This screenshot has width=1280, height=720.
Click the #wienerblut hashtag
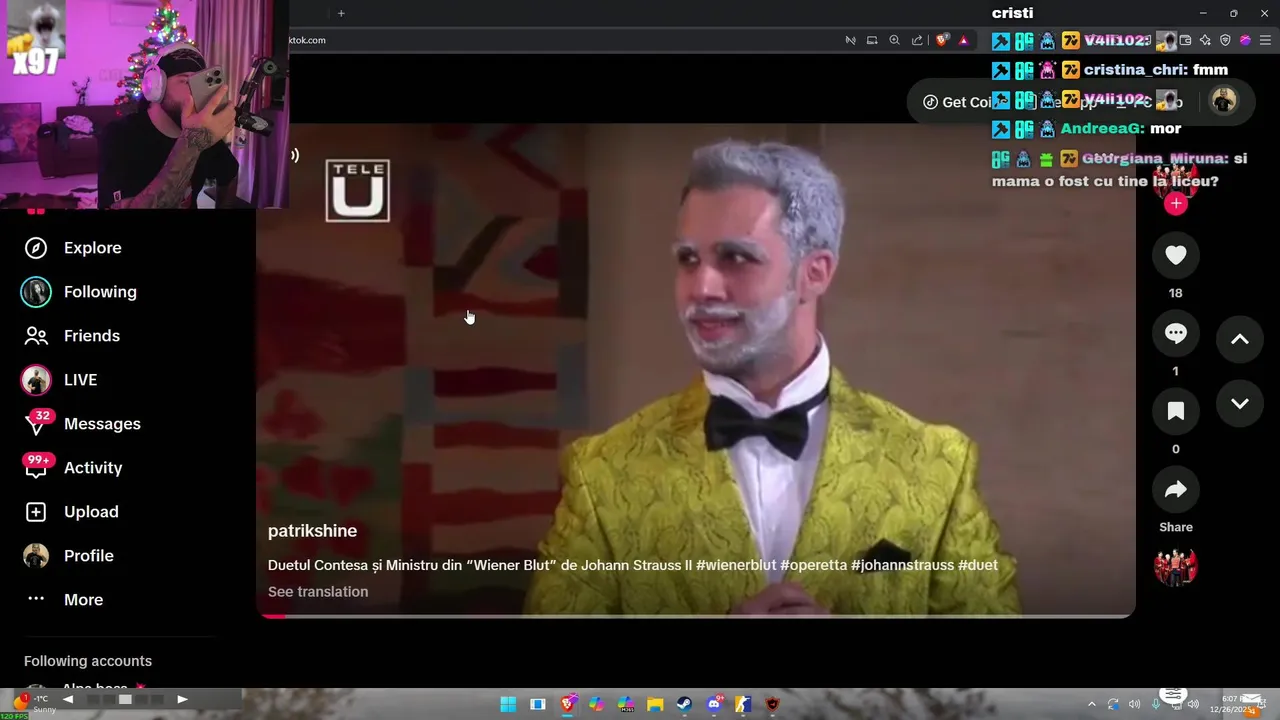point(736,565)
